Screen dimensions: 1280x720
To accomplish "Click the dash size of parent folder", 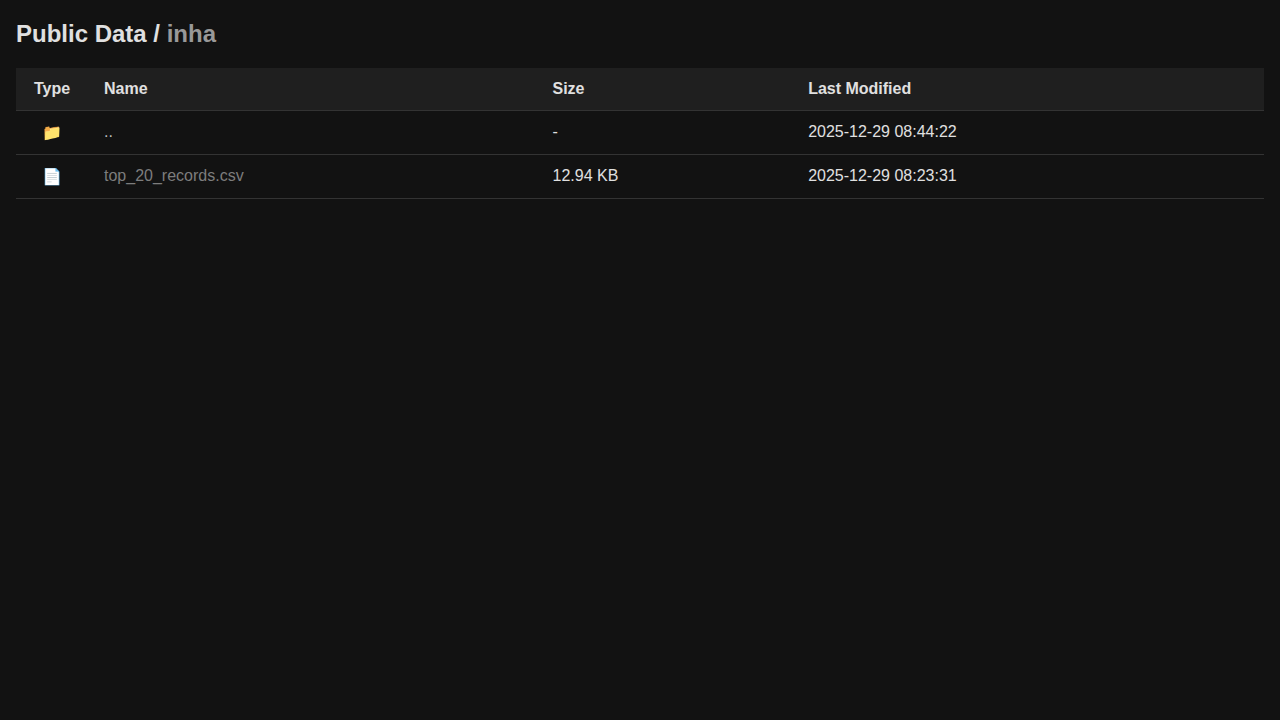I will tap(555, 132).
